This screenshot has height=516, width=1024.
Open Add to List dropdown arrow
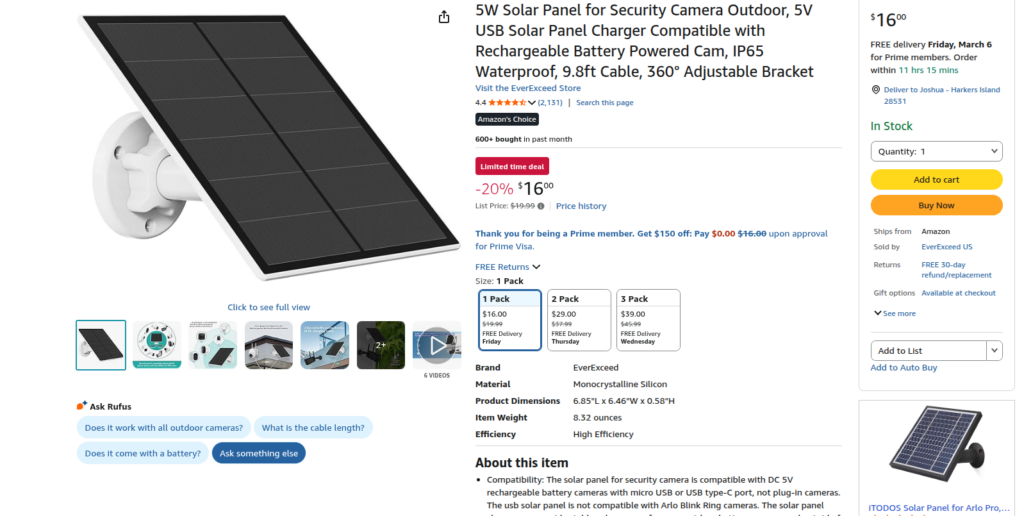click(994, 351)
